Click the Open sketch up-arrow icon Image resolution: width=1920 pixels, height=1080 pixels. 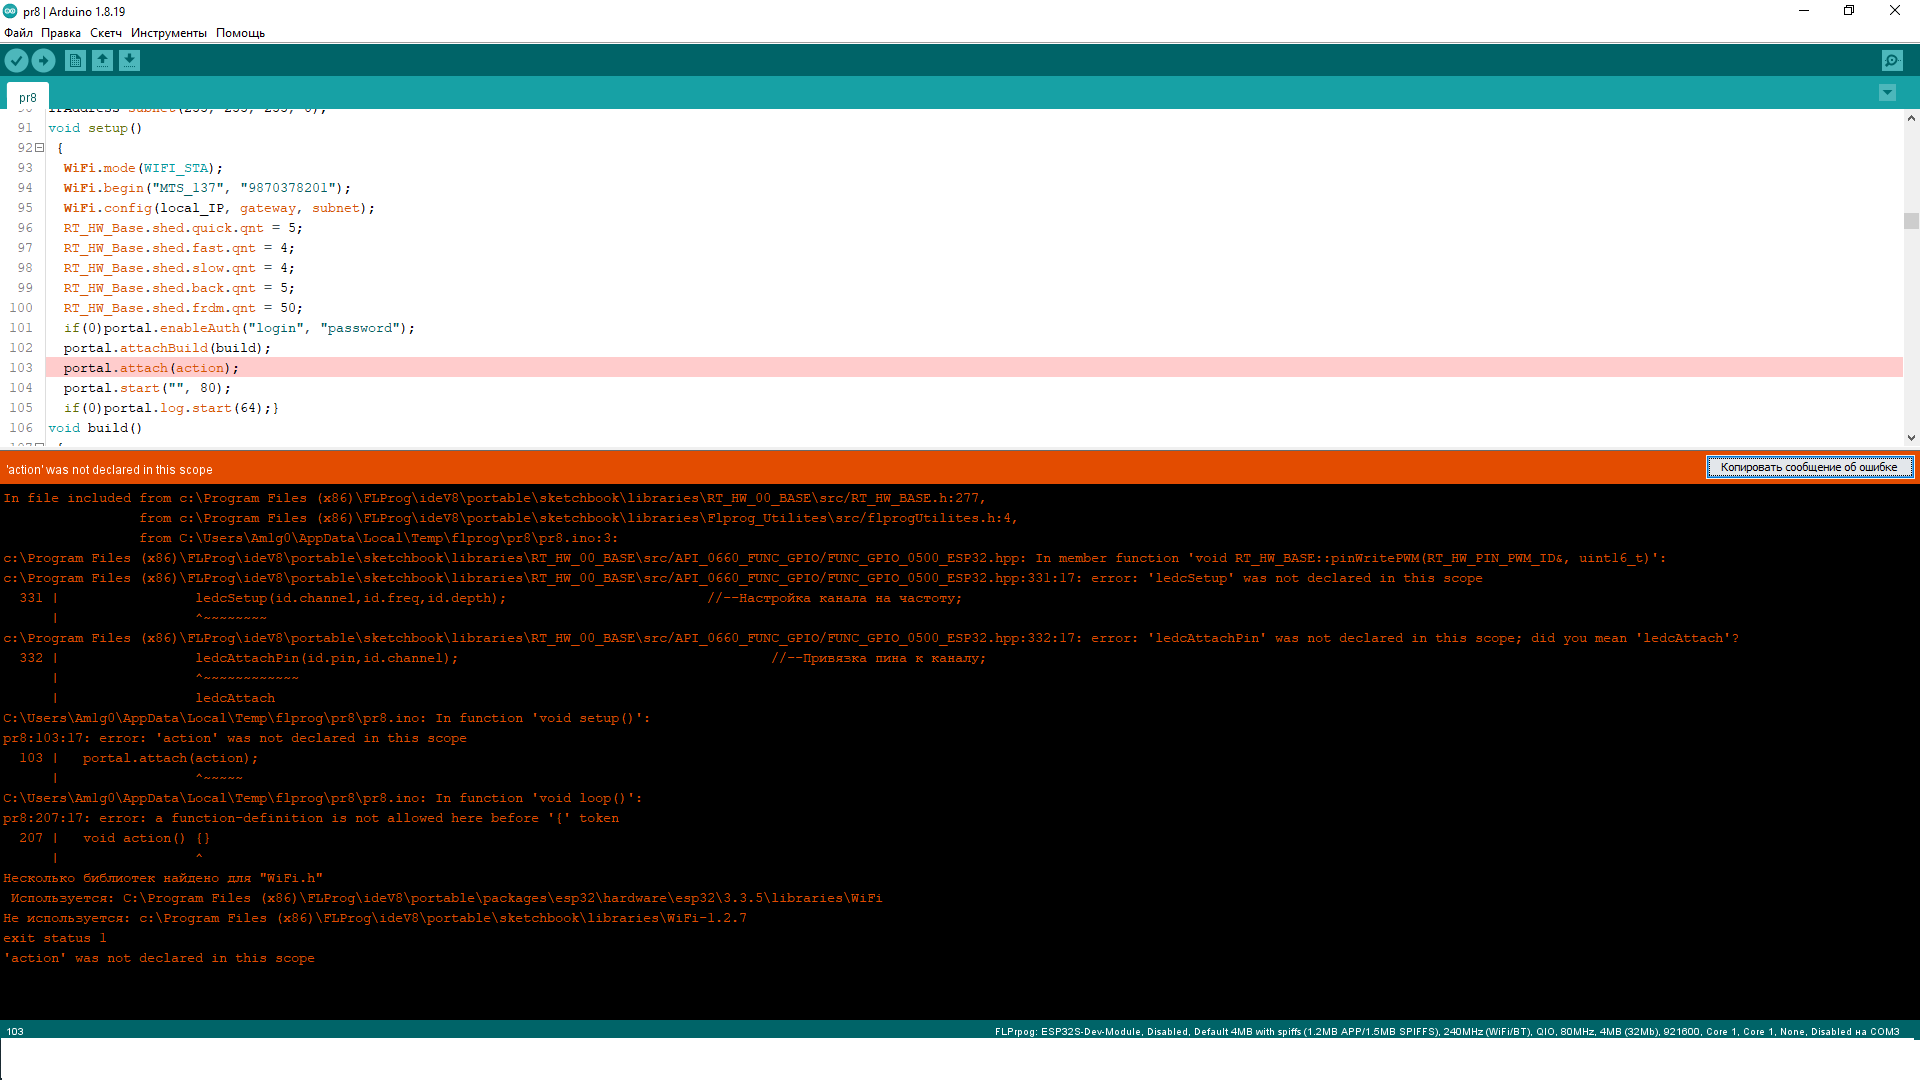(x=102, y=60)
